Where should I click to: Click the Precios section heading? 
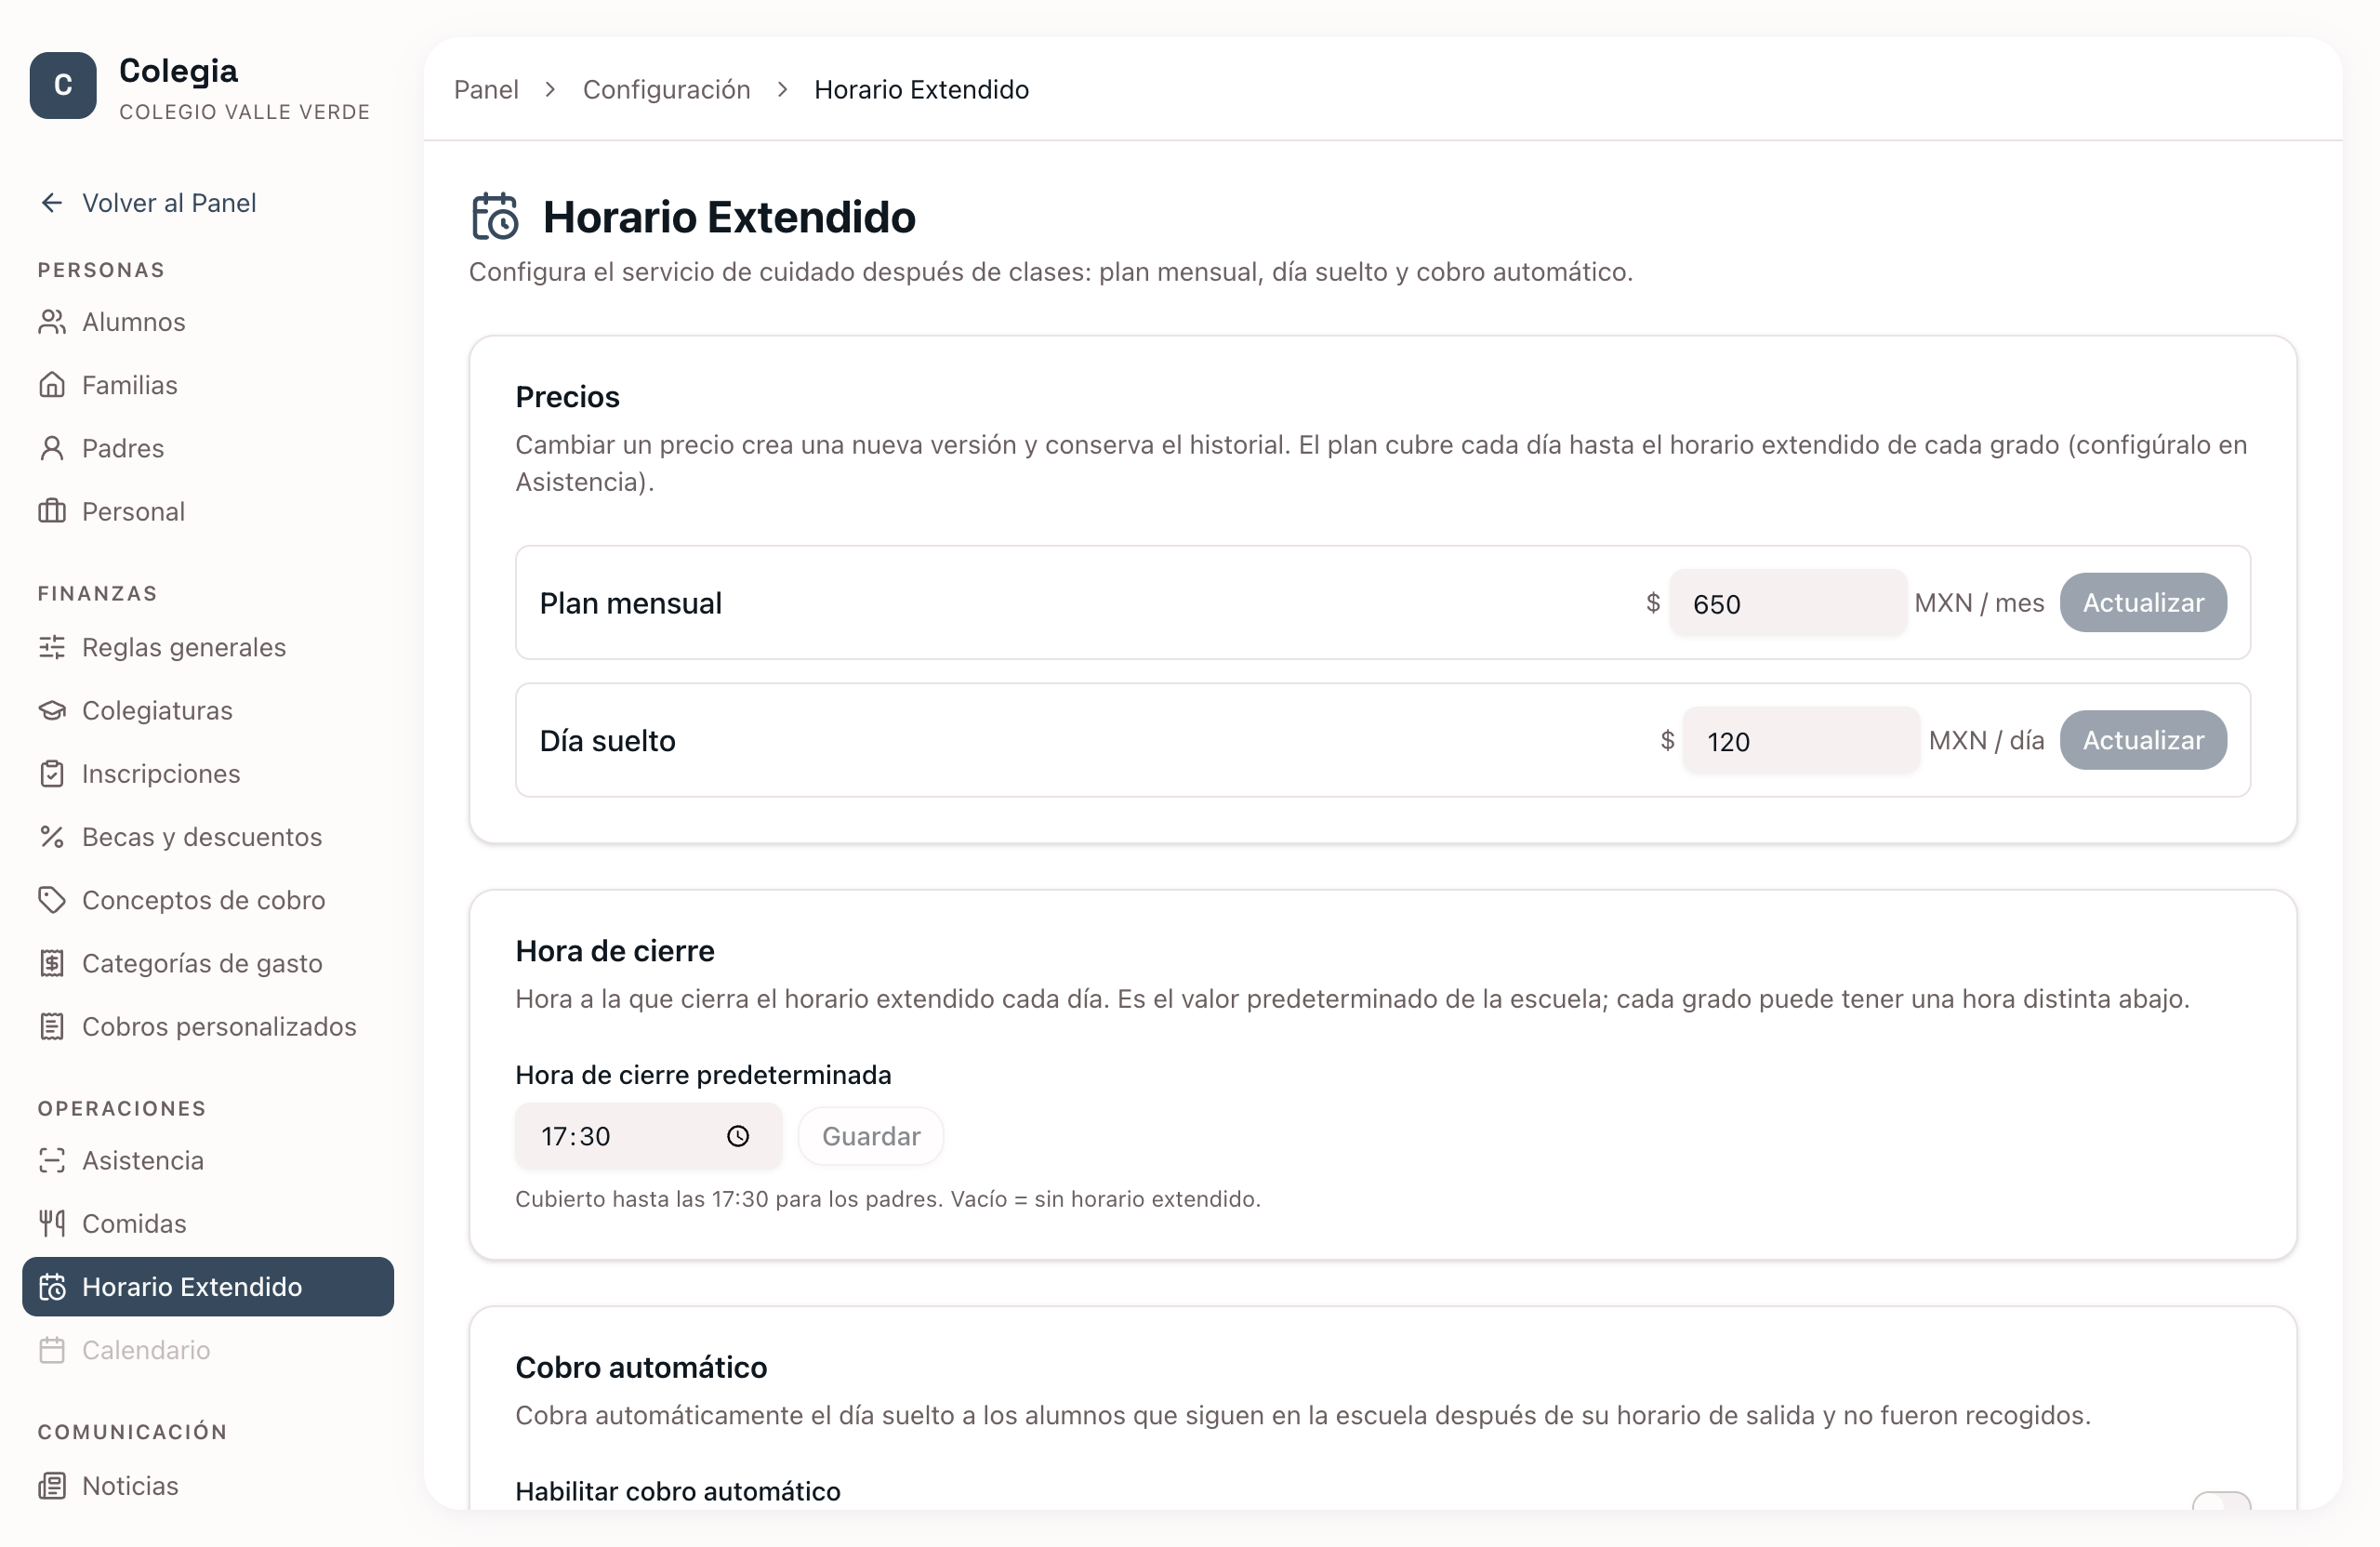click(567, 397)
